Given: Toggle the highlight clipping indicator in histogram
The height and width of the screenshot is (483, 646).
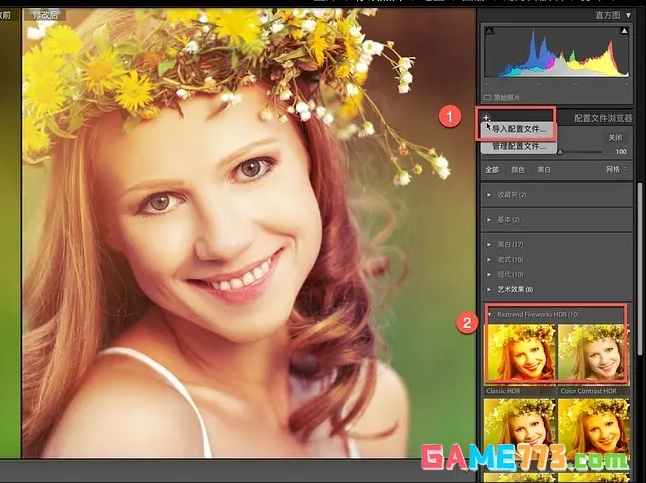Looking at the screenshot, I should [624, 31].
